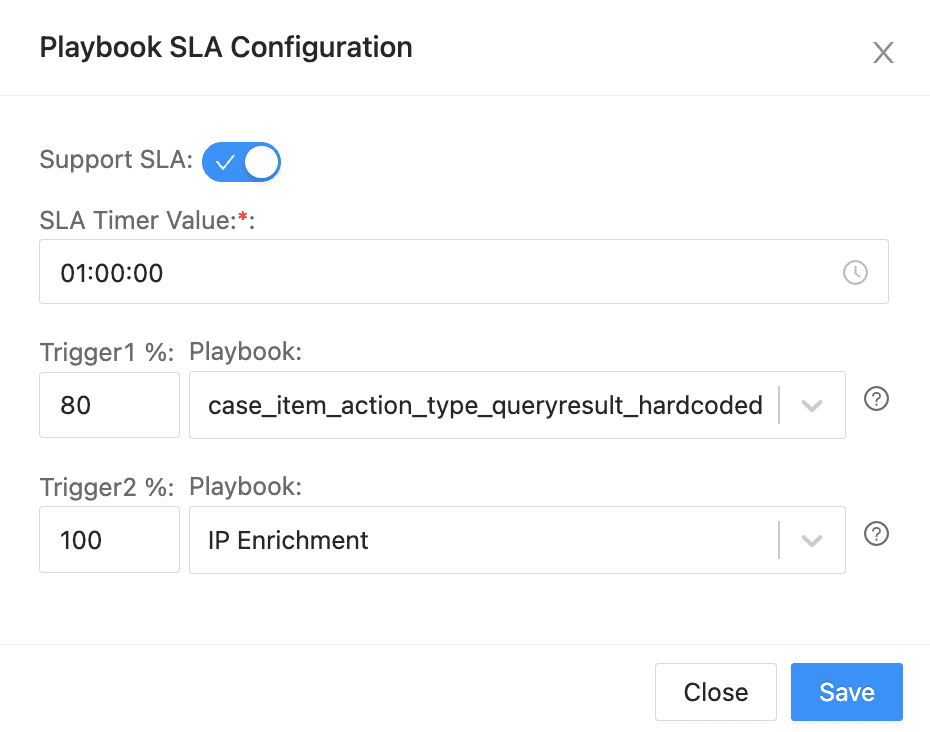This screenshot has width=930, height=732.
Task: Click the chevron on the Trigger2 playbook selector
Action: (812, 539)
